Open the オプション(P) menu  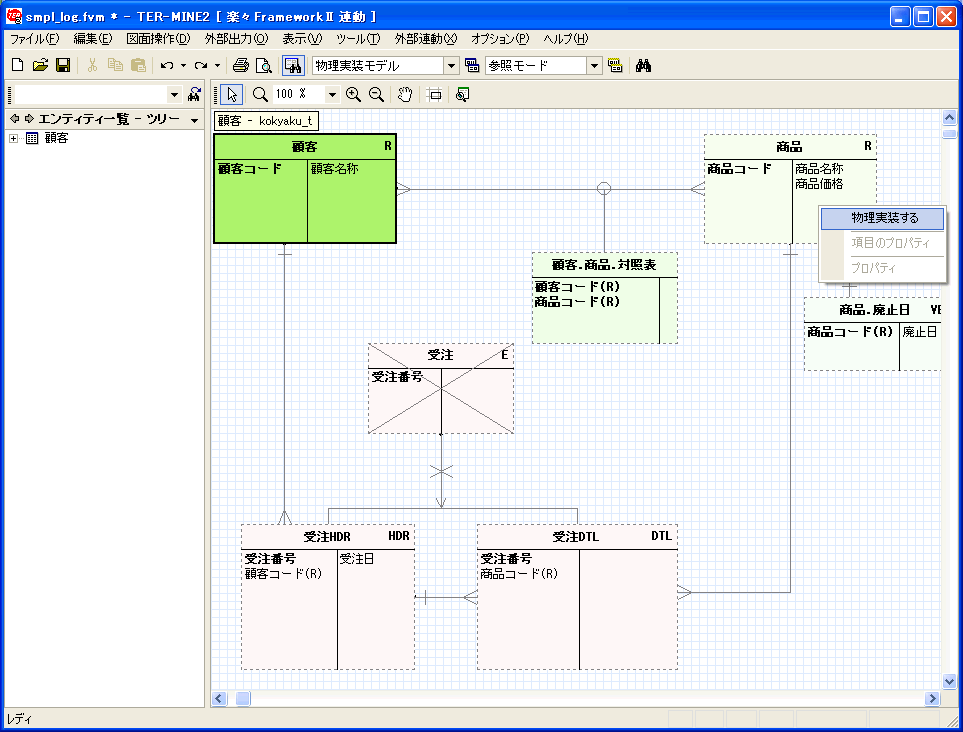tap(500, 39)
